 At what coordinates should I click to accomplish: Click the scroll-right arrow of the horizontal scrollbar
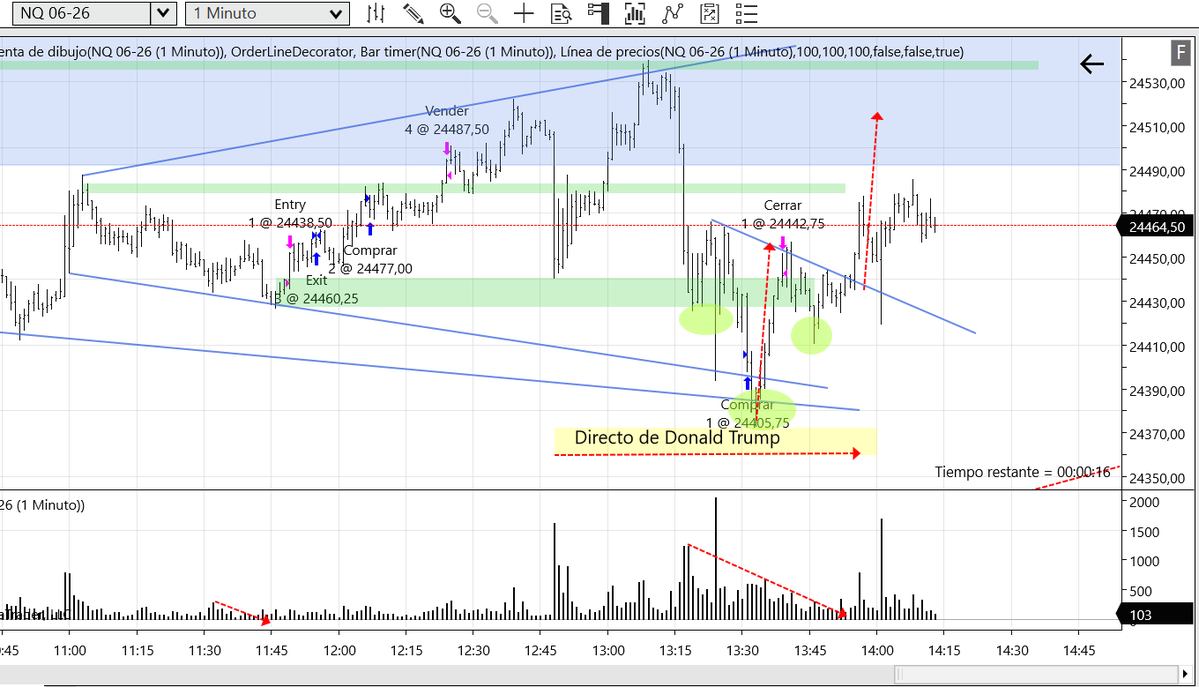point(1185,674)
